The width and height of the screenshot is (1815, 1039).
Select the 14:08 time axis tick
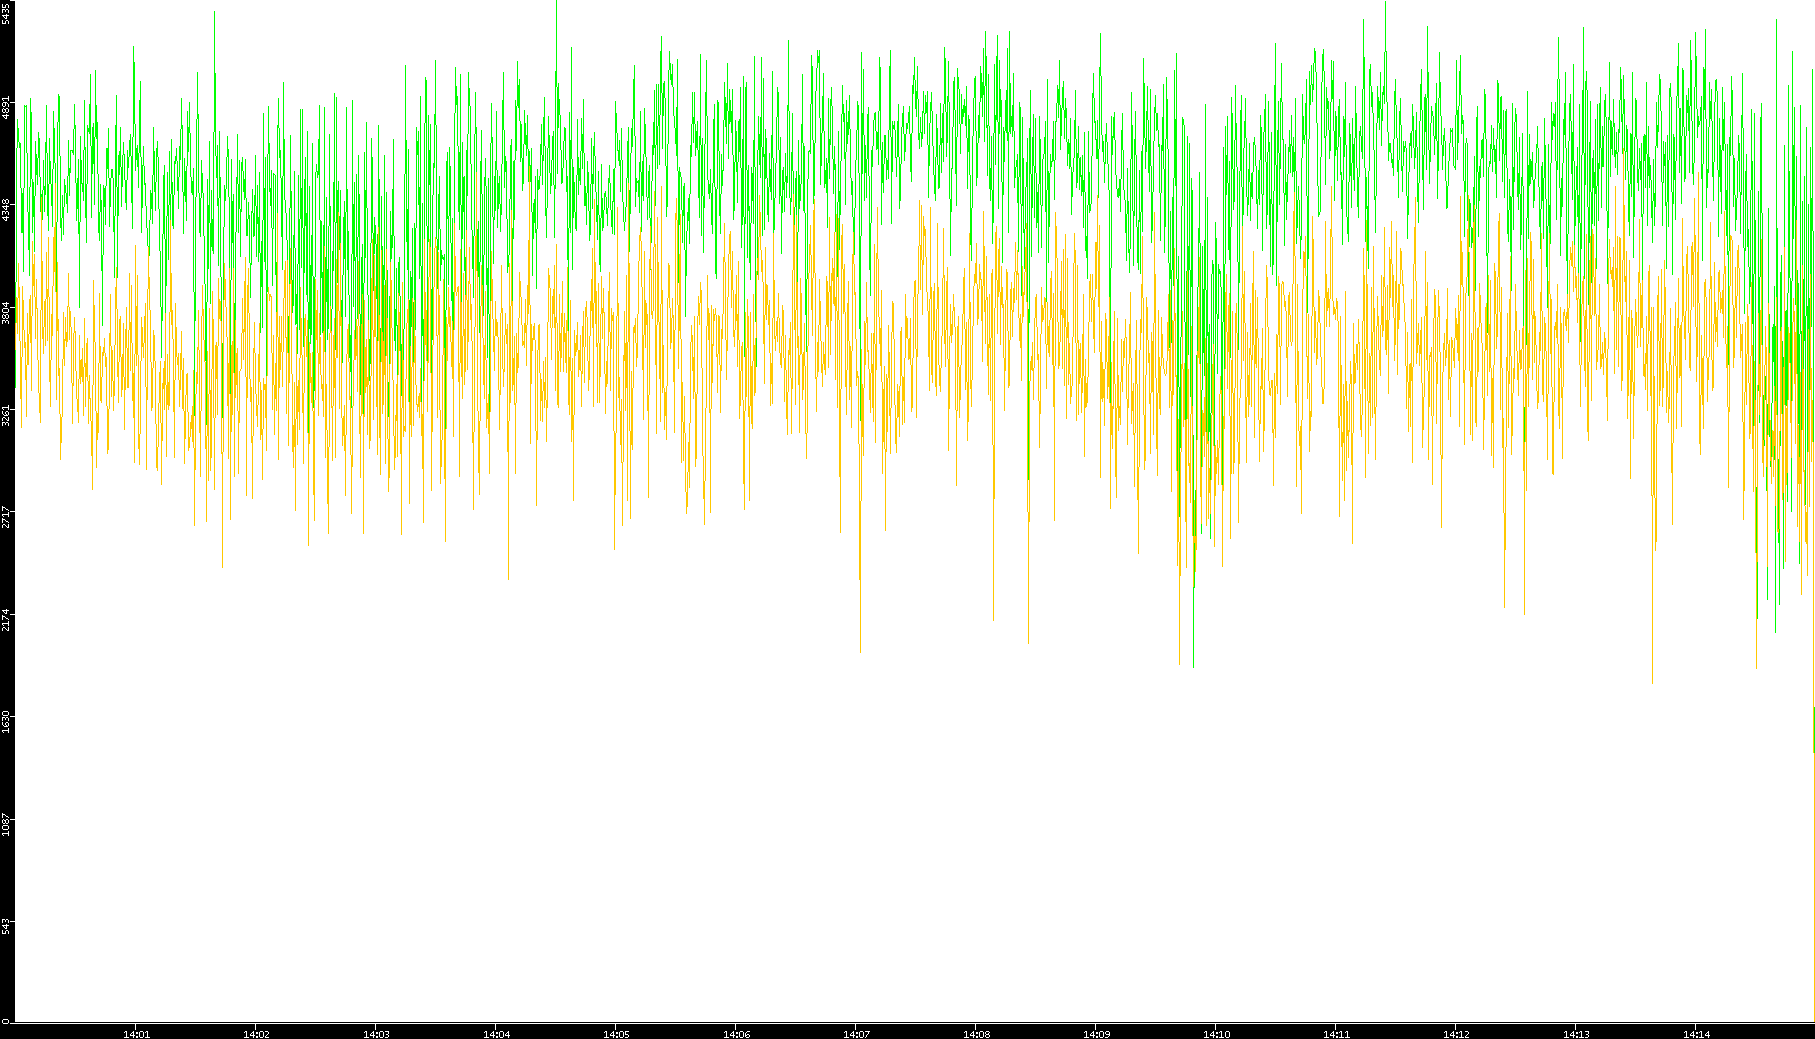tap(976, 1033)
